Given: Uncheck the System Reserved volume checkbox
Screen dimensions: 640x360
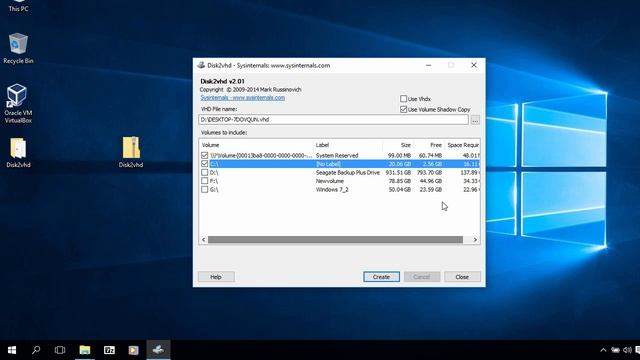Looking at the screenshot, I should [x=204, y=156].
